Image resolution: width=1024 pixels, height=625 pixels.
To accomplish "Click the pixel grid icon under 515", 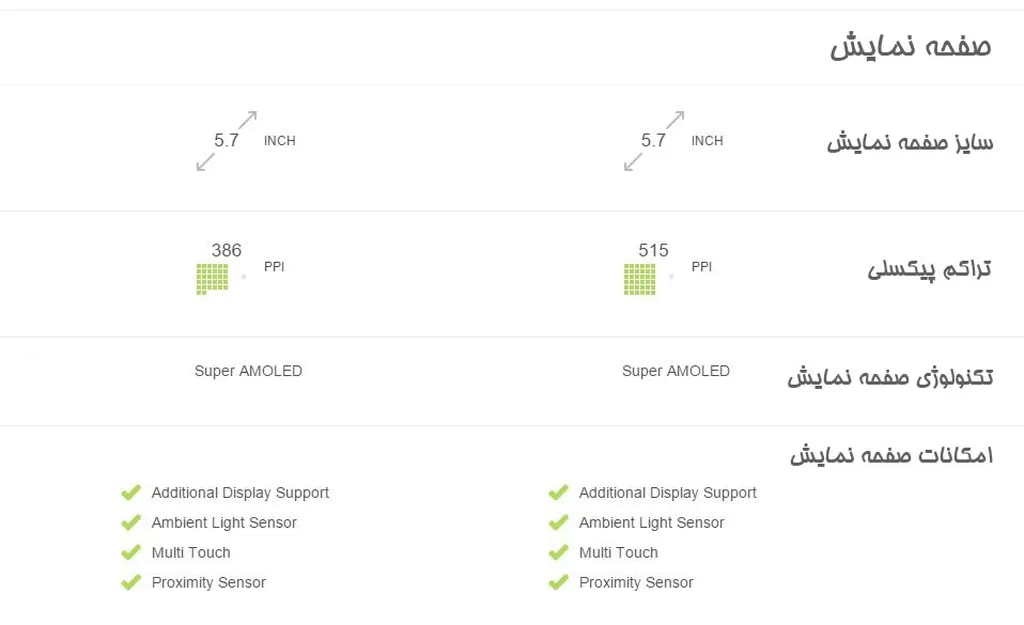I will click(640, 279).
